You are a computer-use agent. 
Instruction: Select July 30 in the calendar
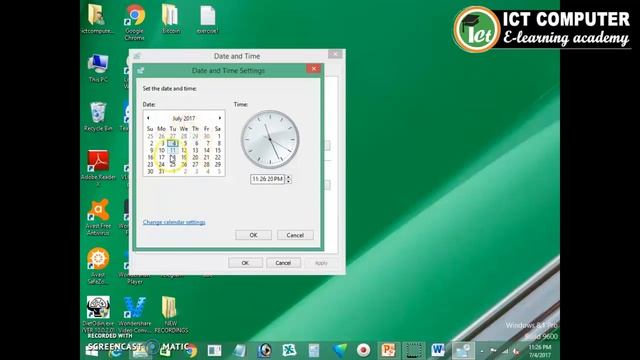[x=150, y=171]
